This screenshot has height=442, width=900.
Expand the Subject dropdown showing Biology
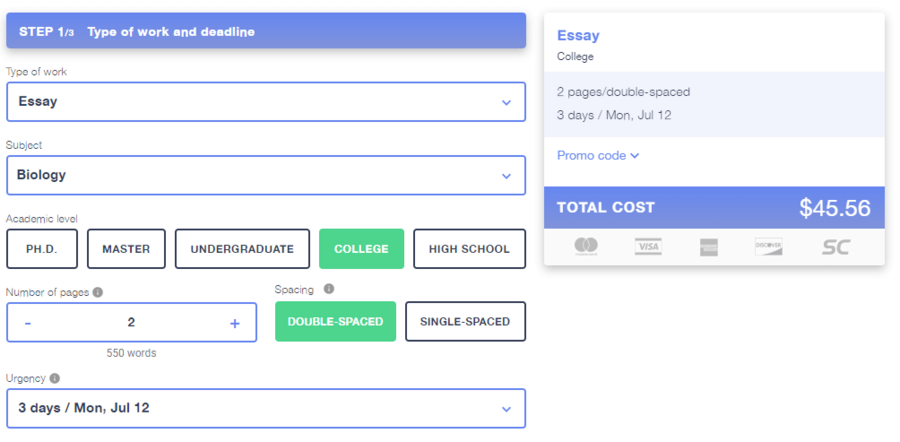pyautogui.click(x=266, y=175)
